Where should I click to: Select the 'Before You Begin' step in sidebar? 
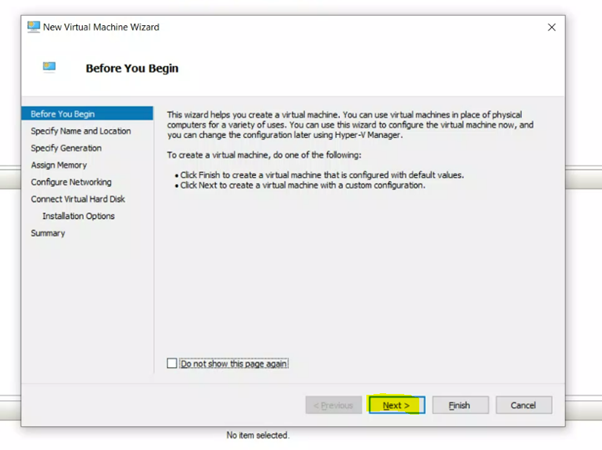pos(63,114)
